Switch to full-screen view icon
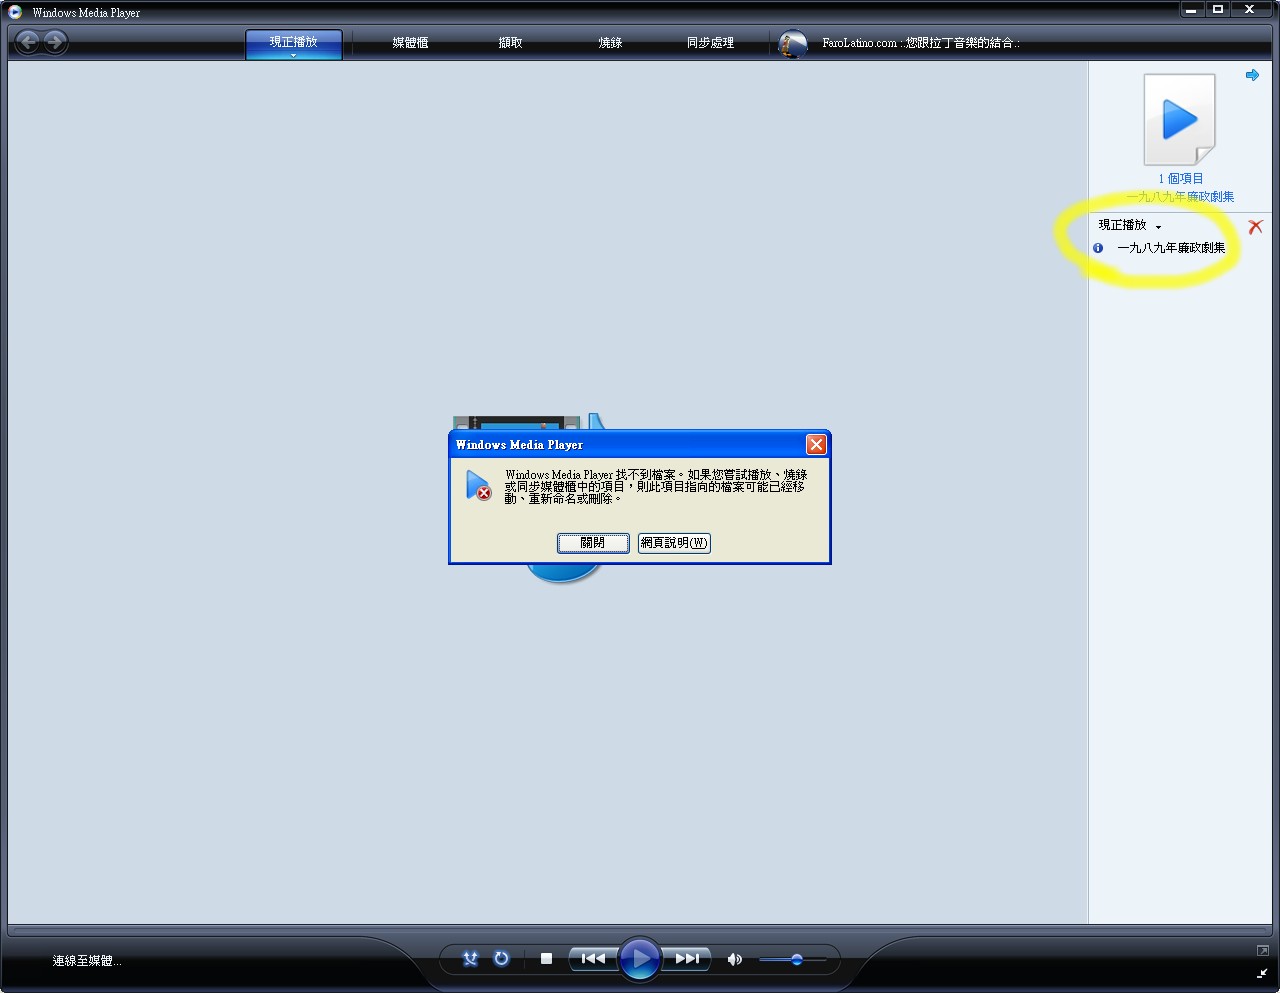 pos(1263,950)
